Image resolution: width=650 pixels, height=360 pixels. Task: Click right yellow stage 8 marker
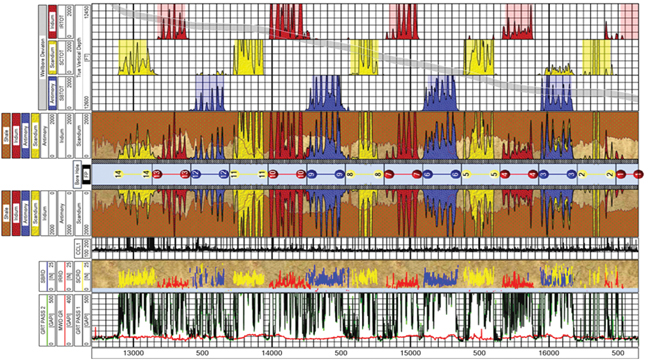pos(378,175)
